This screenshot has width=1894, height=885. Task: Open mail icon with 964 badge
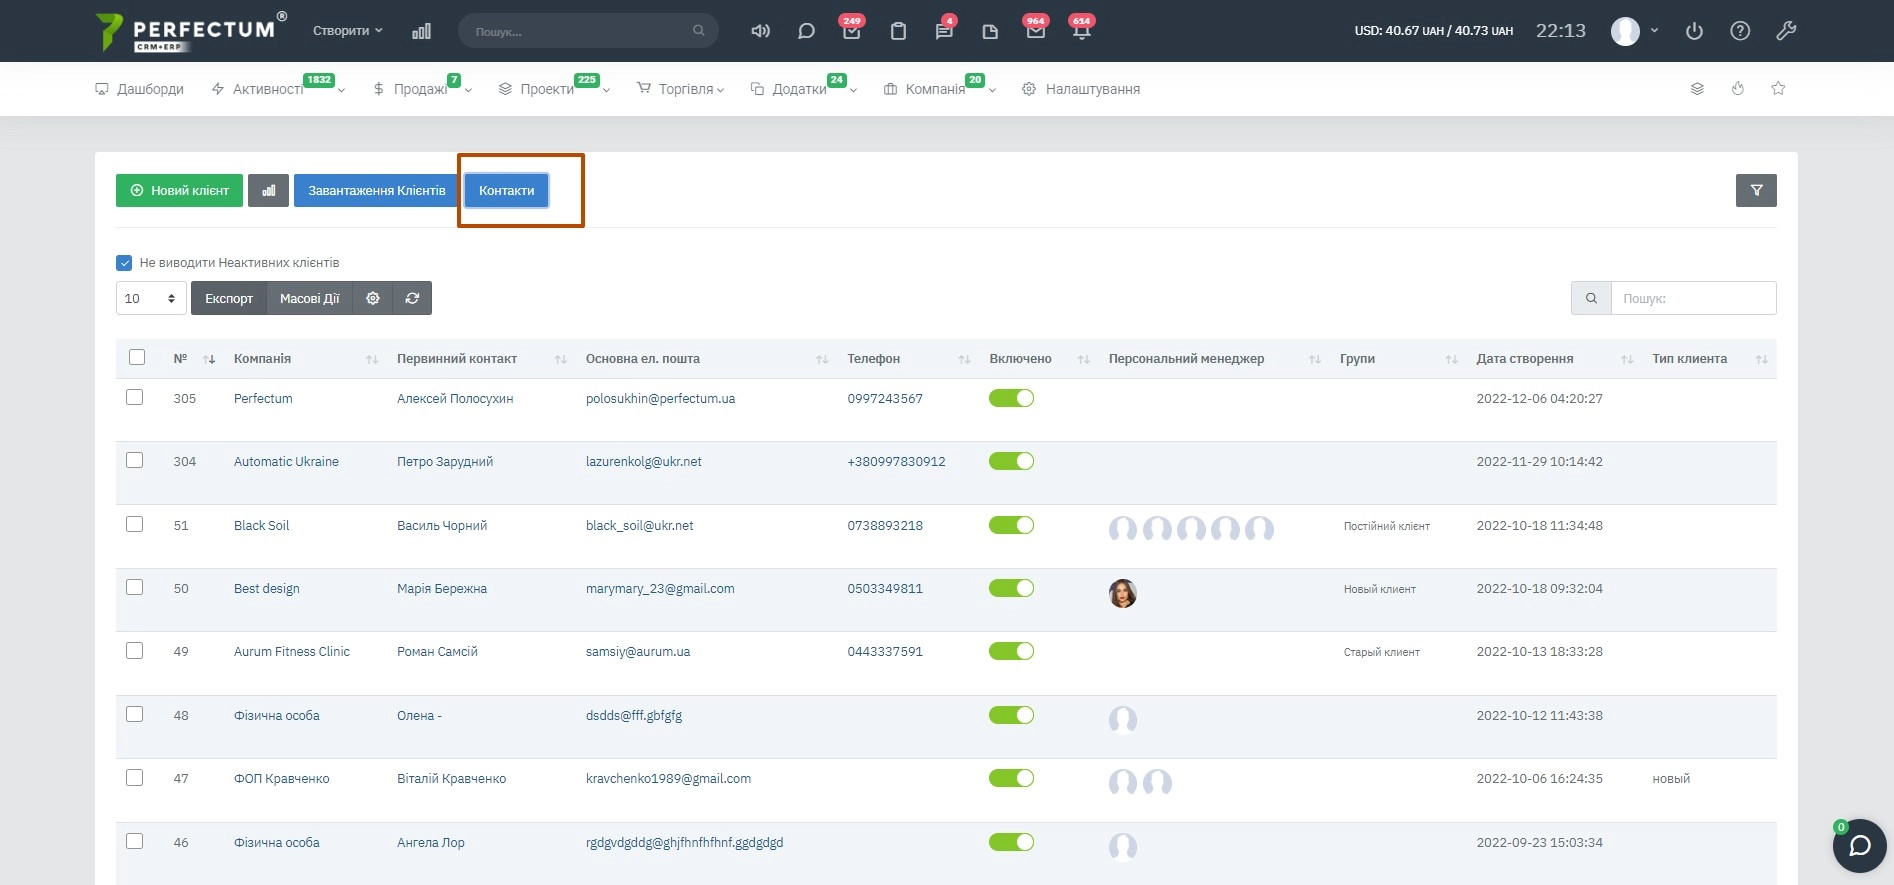click(x=1036, y=30)
